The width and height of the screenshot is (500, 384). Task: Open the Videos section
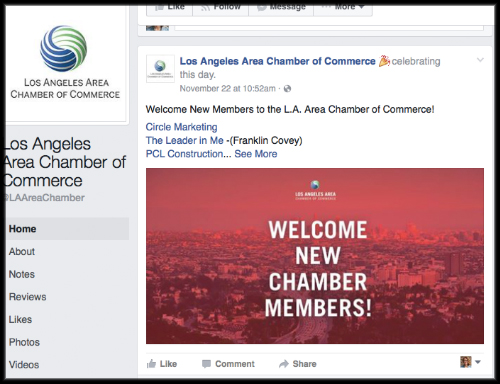(x=24, y=365)
